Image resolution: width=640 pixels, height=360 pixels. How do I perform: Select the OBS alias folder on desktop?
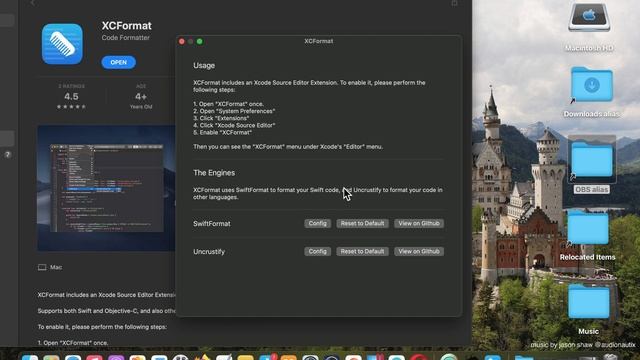pyautogui.click(x=591, y=160)
